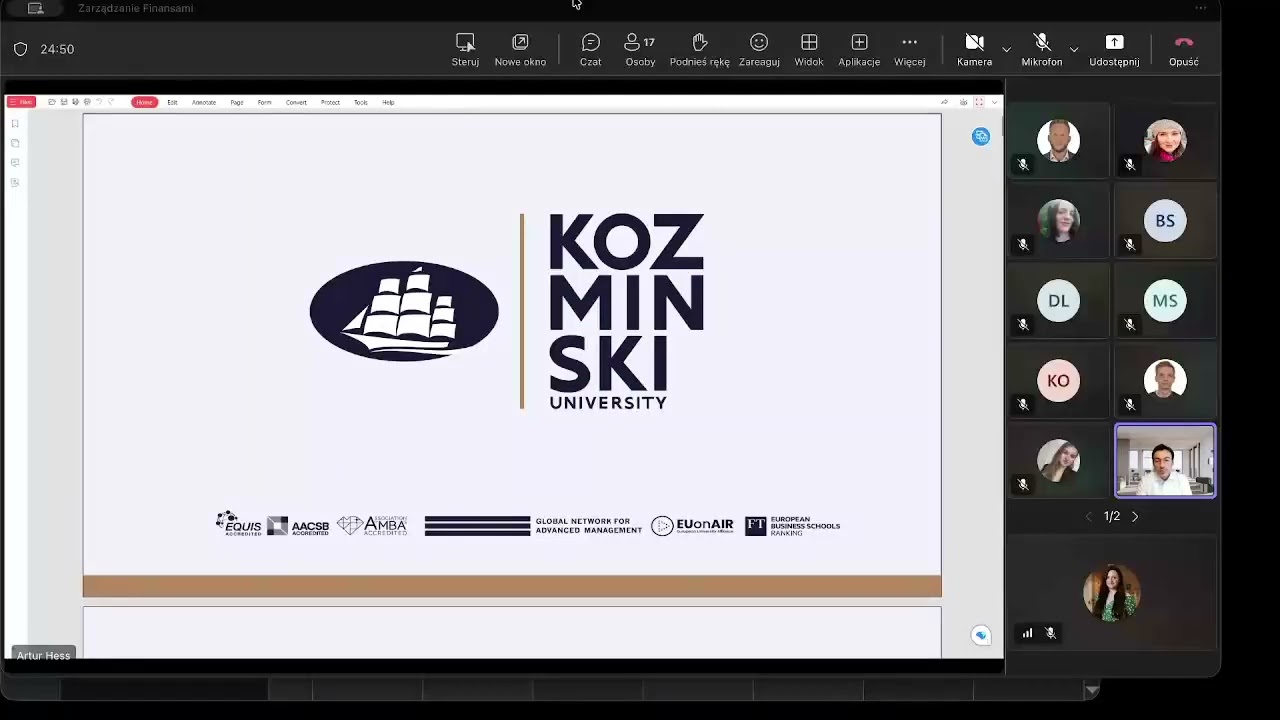Expand camera options arrow next to Kamera
This screenshot has height=720, width=1280.
coord(1006,49)
